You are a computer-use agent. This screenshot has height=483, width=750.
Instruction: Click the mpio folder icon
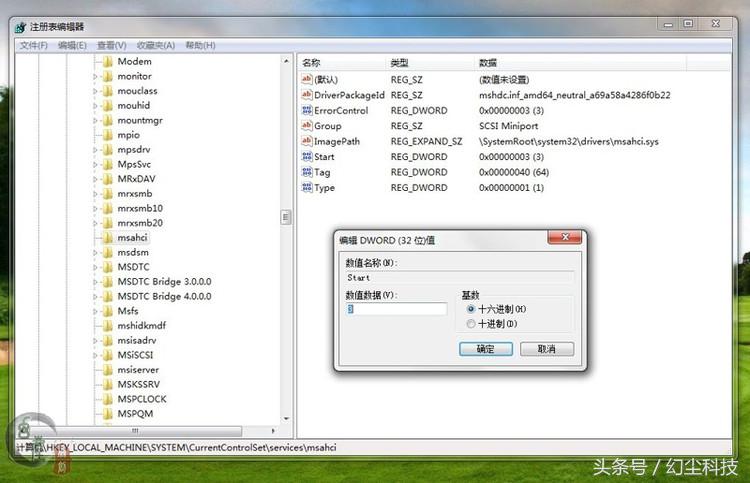point(108,135)
